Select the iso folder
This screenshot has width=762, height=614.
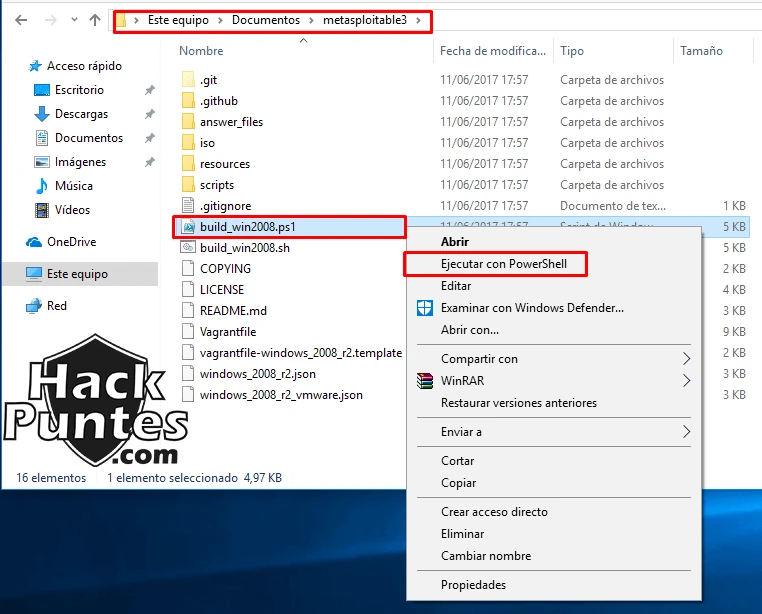pos(207,143)
